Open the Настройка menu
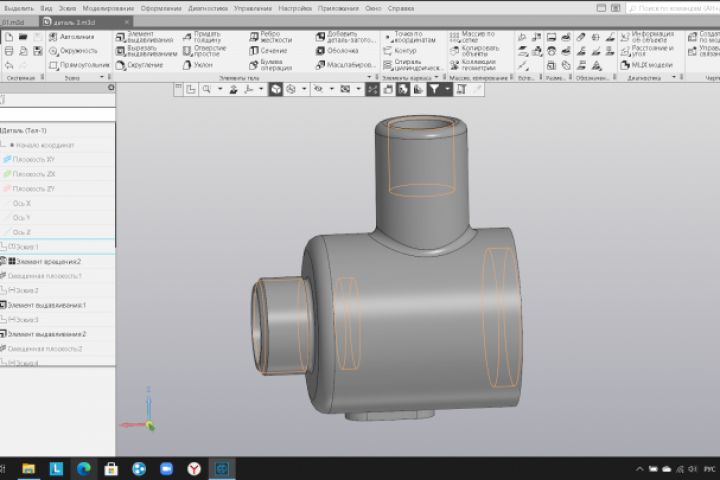The height and width of the screenshot is (480, 720). pyautogui.click(x=295, y=8)
